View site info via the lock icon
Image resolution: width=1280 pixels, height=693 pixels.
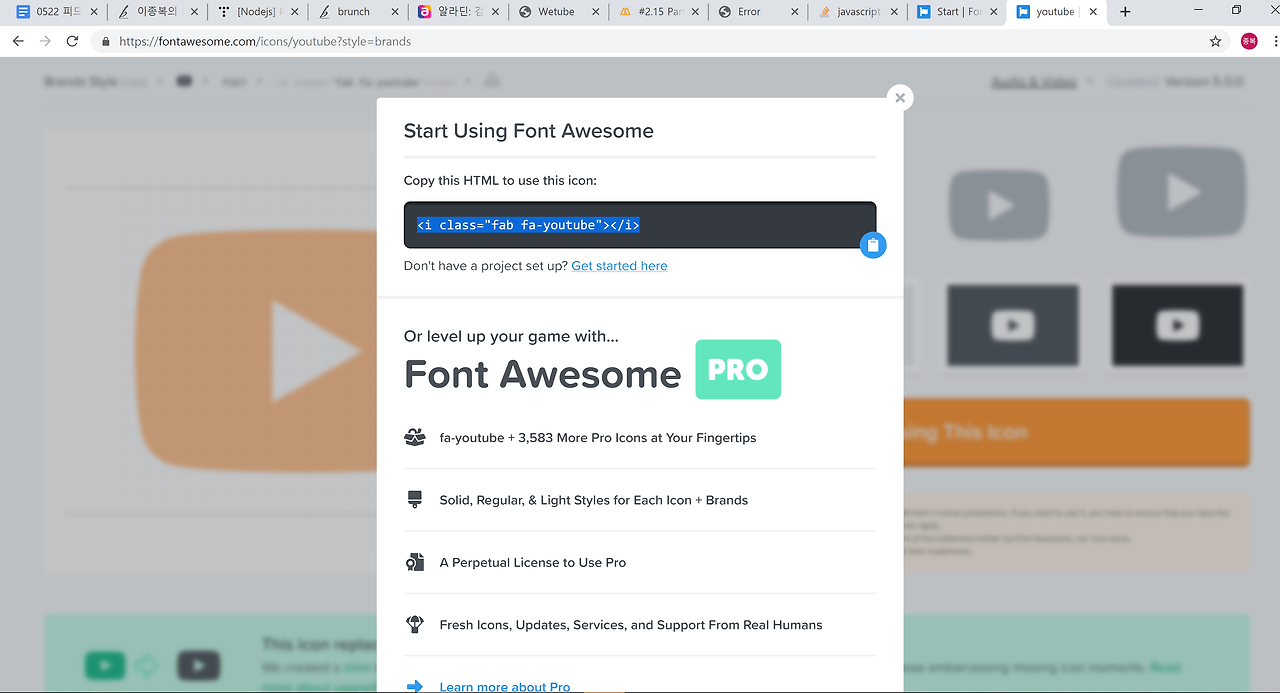[106, 42]
